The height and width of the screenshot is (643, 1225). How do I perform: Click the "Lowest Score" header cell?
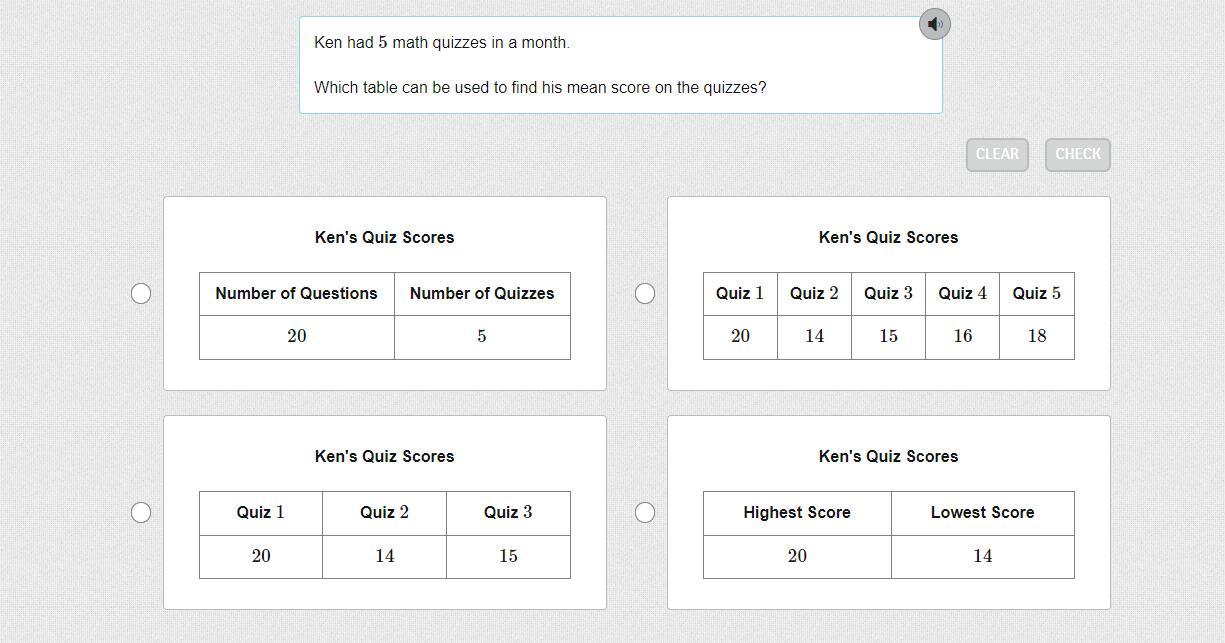tap(982, 512)
